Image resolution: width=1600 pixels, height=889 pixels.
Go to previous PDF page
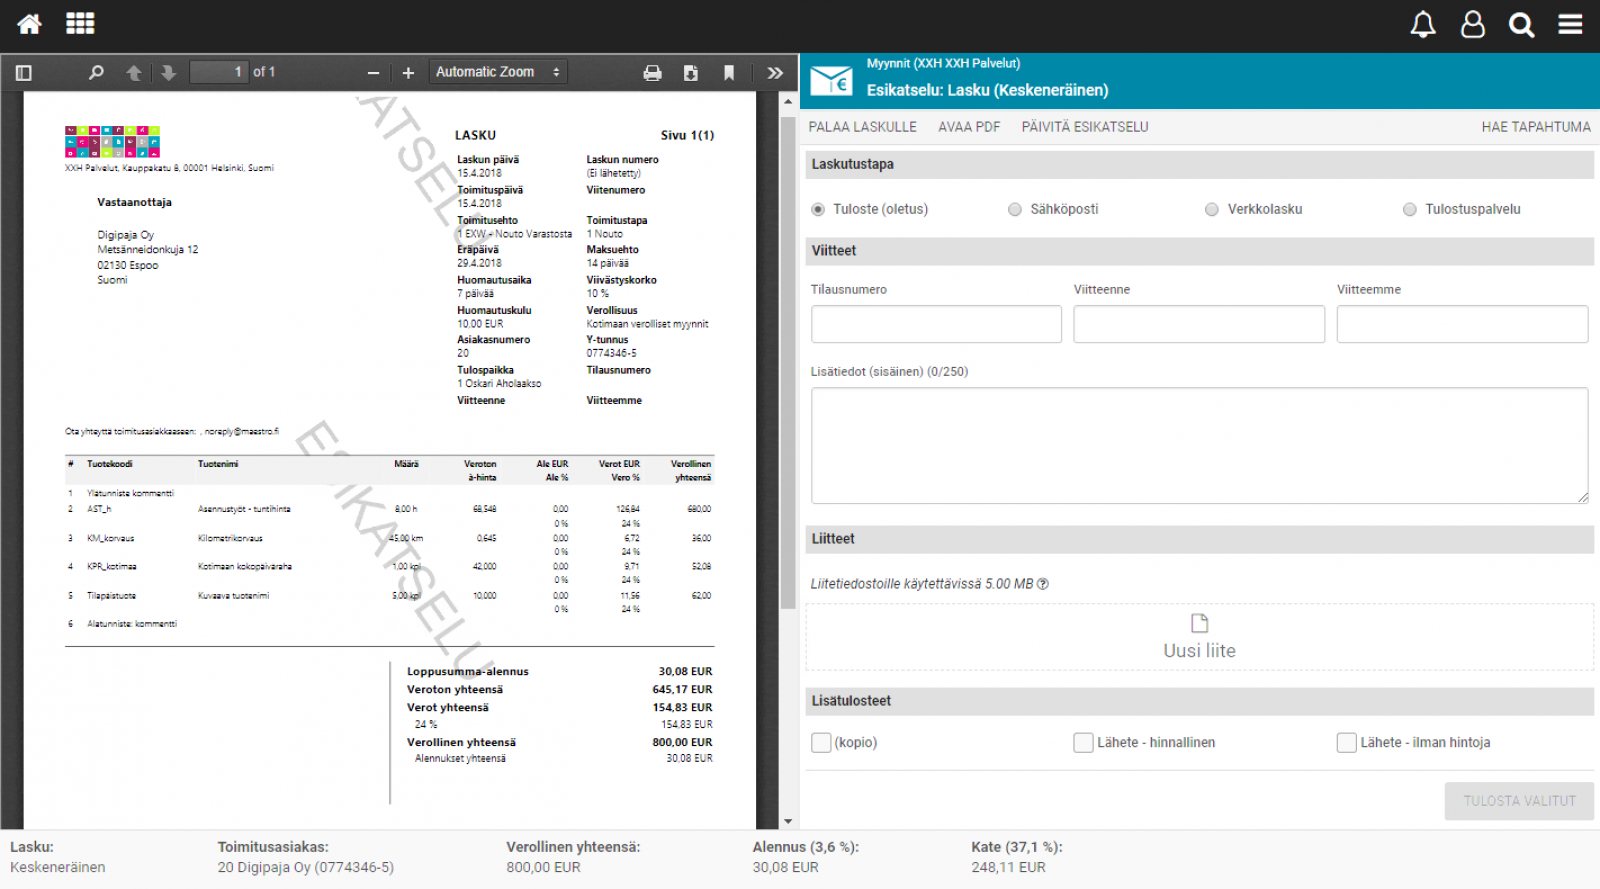pyautogui.click(x=134, y=72)
